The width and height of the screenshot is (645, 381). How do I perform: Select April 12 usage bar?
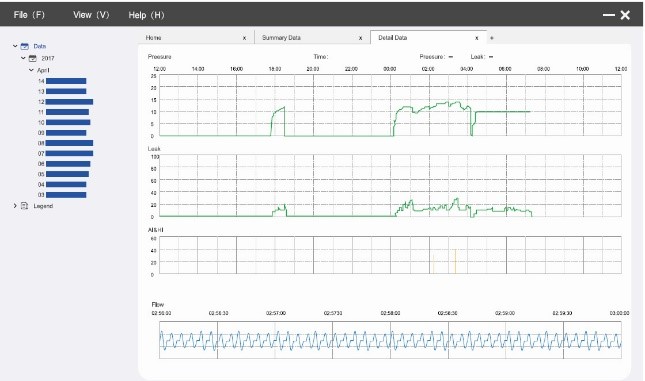(x=70, y=102)
